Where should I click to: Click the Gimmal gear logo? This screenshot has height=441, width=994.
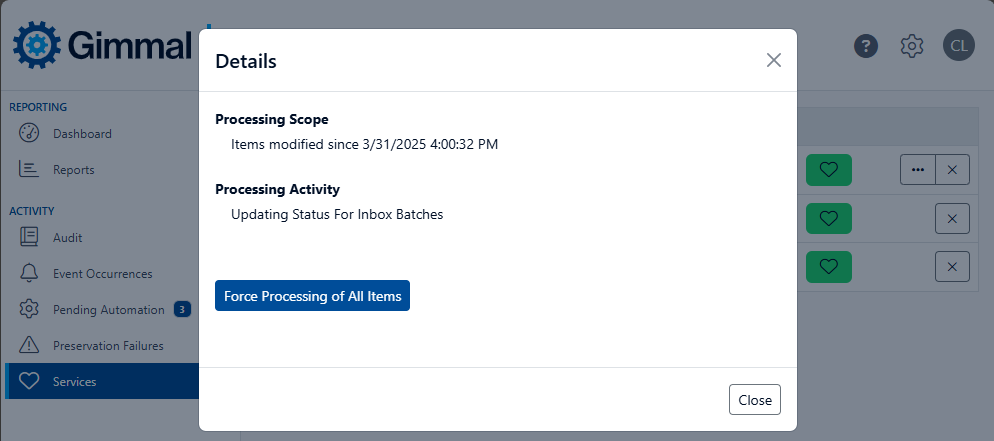(x=38, y=45)
